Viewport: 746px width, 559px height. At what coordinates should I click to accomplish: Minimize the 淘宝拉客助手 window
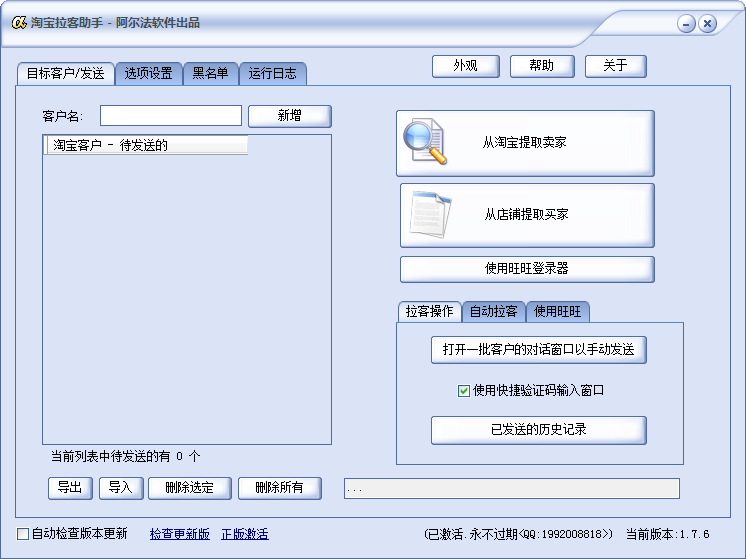pos(686,23)
